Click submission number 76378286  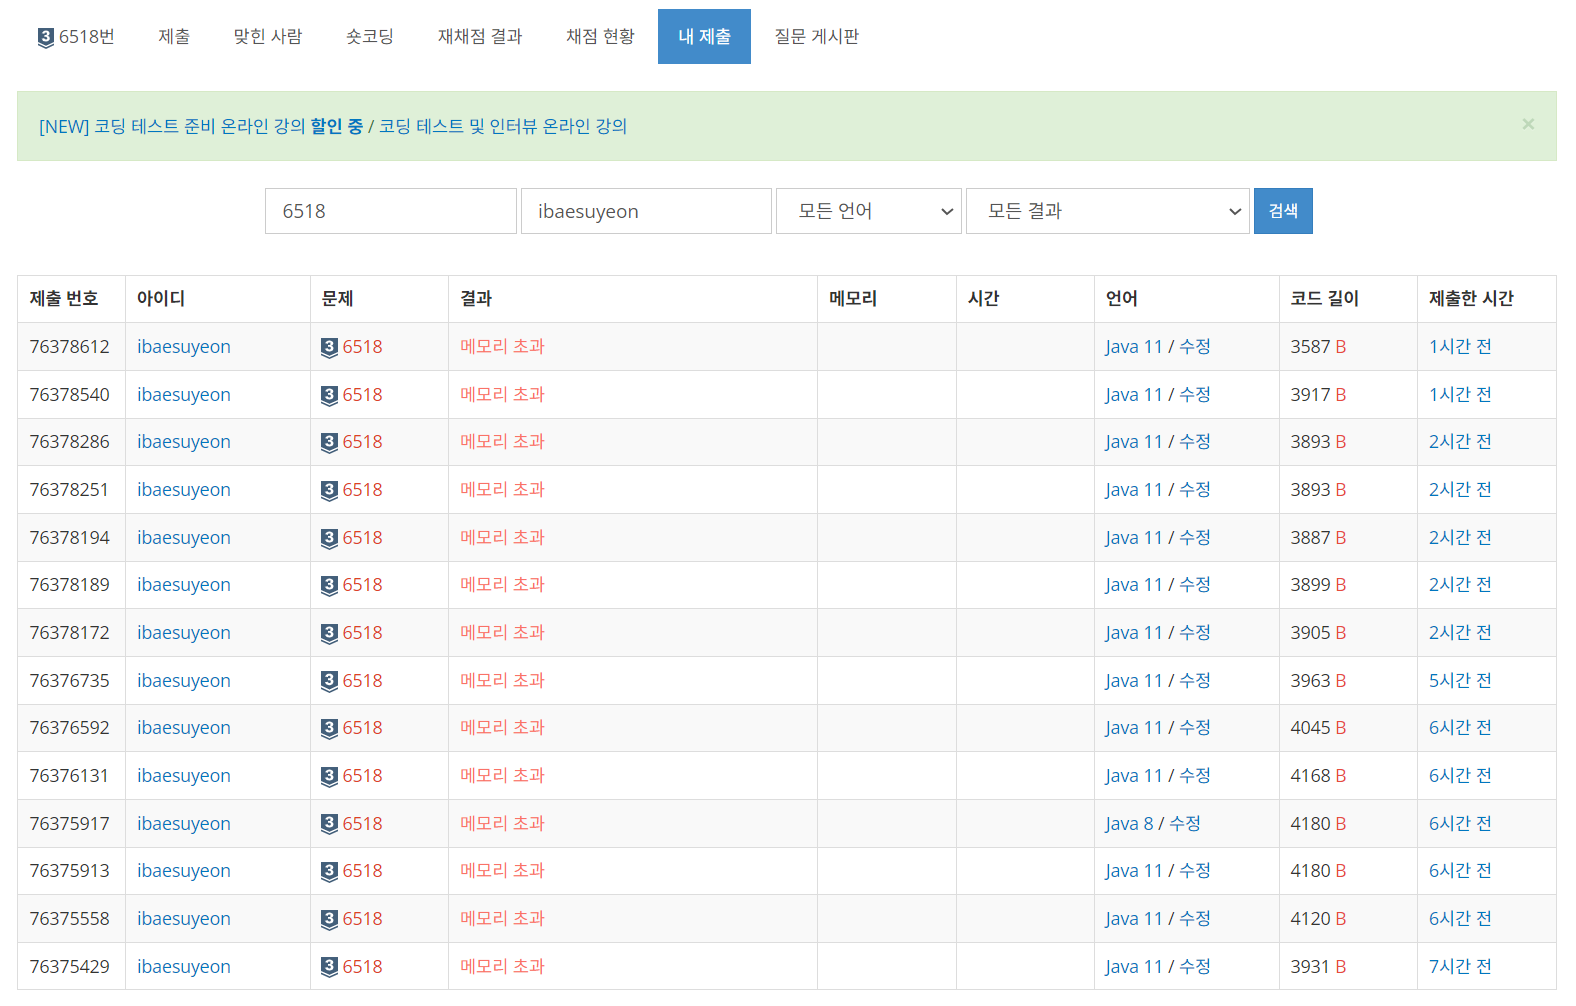coord(69,442)
